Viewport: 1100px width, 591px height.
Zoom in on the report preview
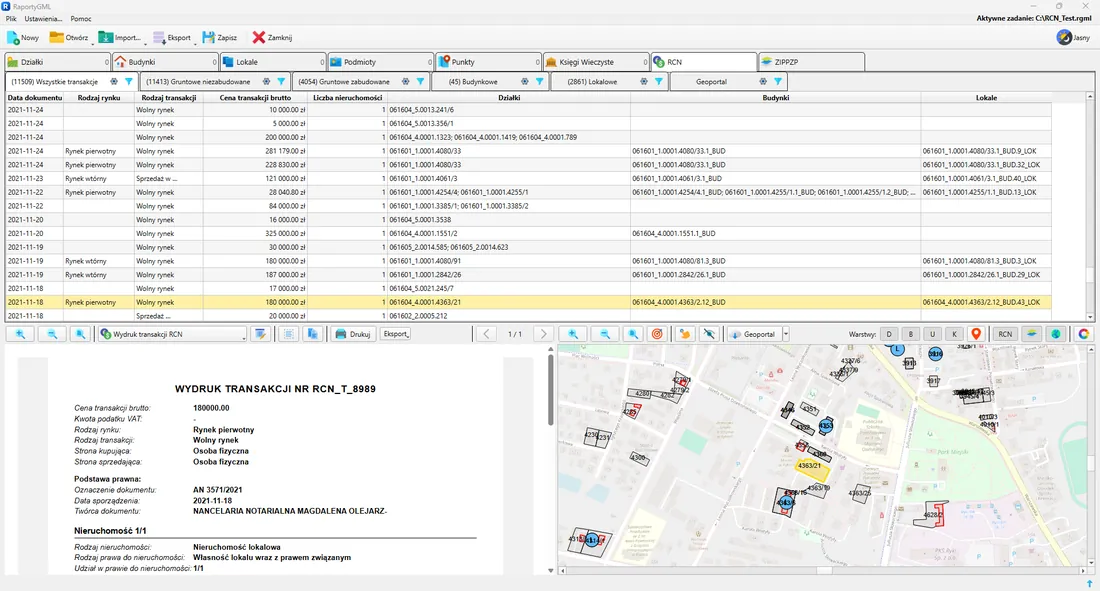point(20,334)
